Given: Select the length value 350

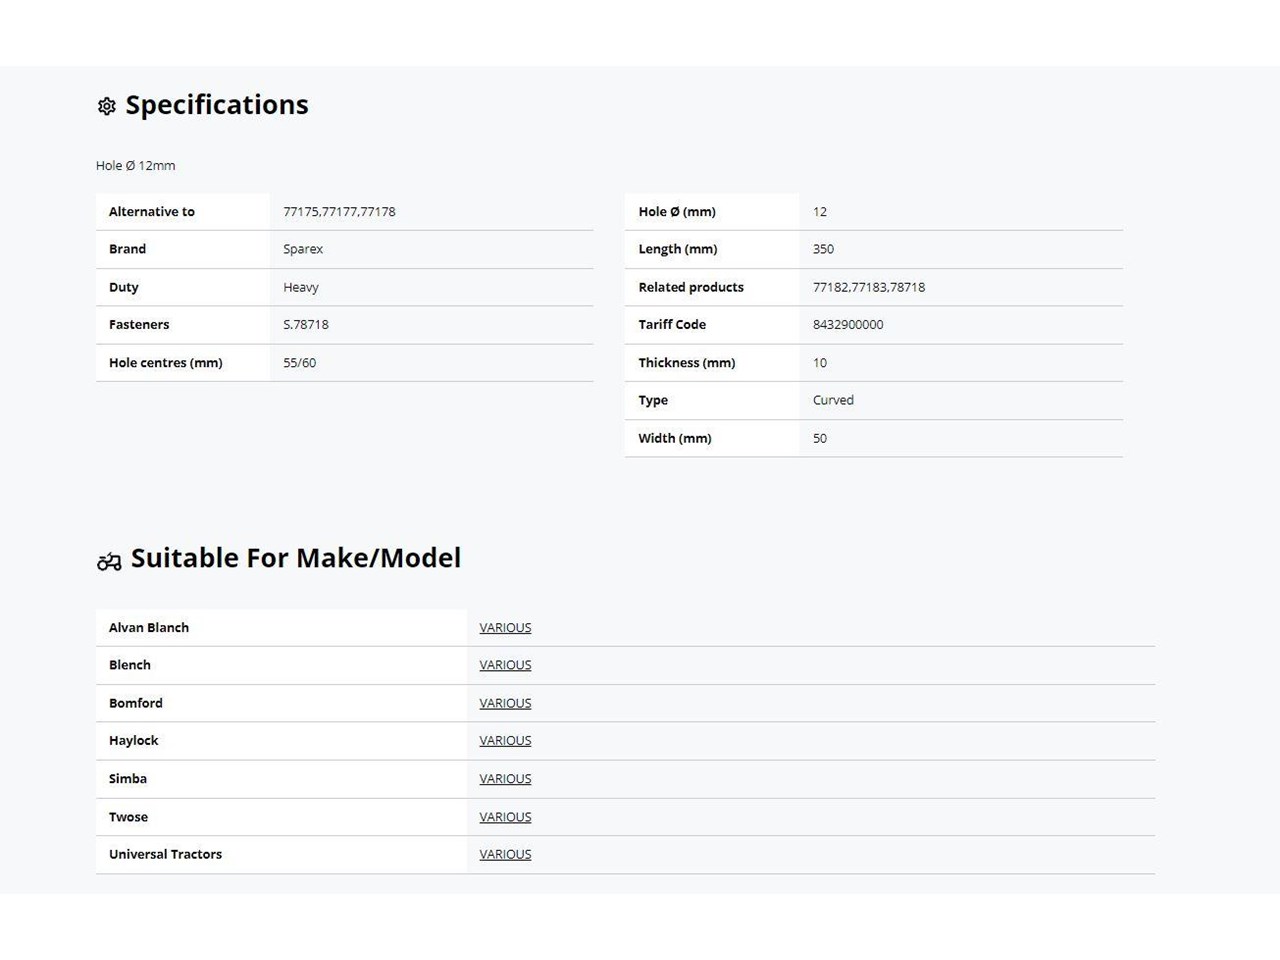Looking at the screenshot, I should coord(823,249).
